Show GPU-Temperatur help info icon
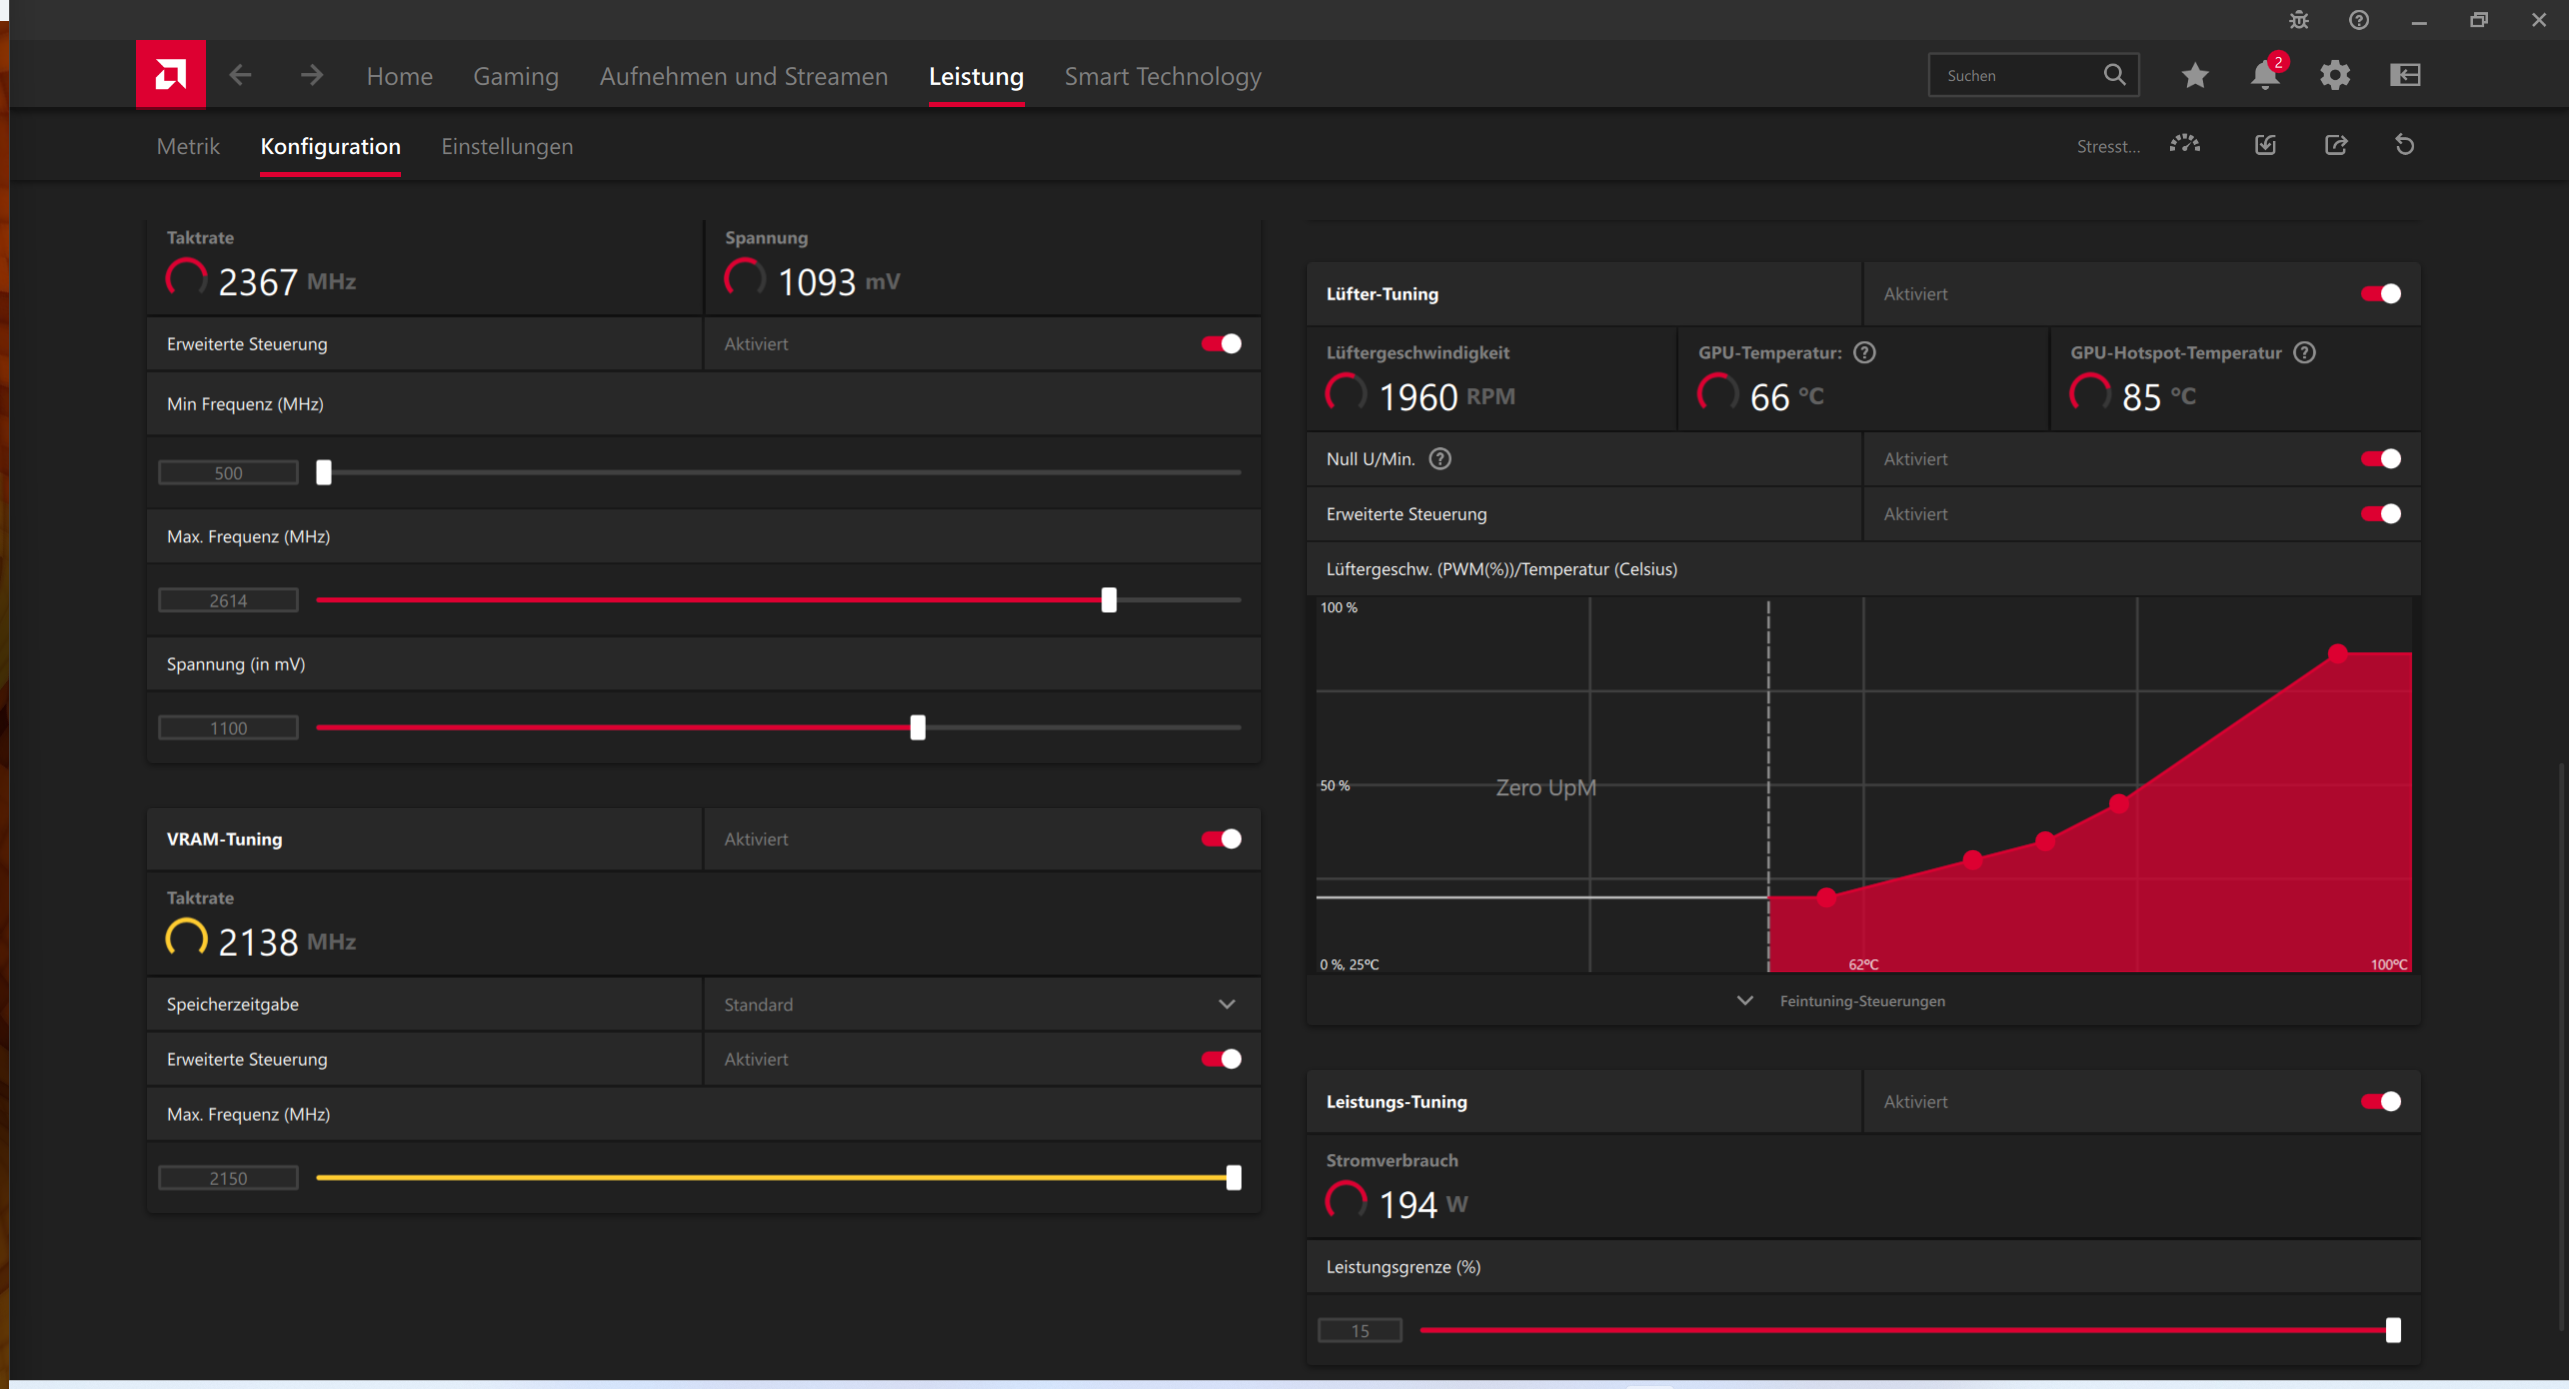Viewport: 2569px width, 1389px height. click(x=1864, y=352)
